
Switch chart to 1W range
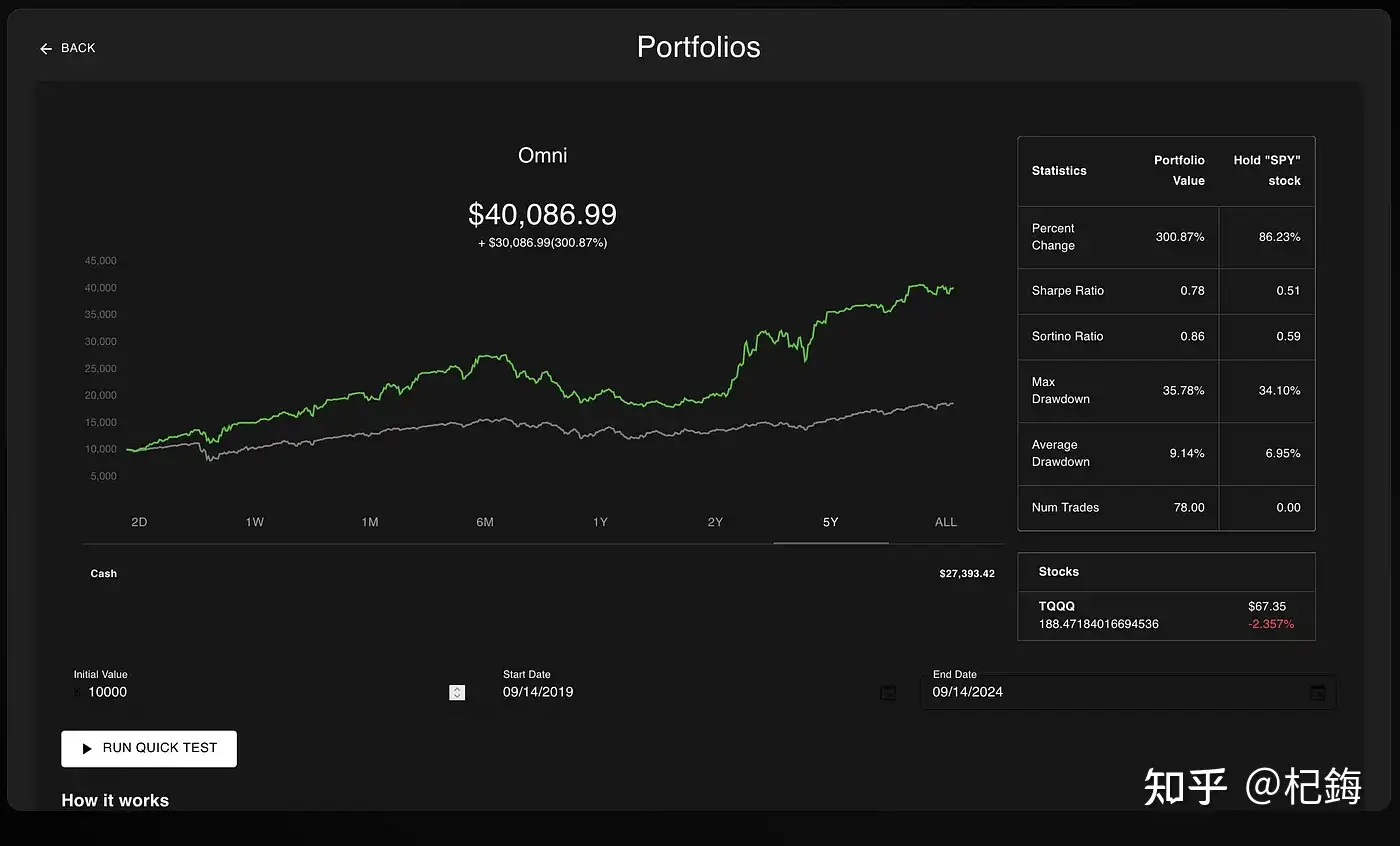coord(254,522)
